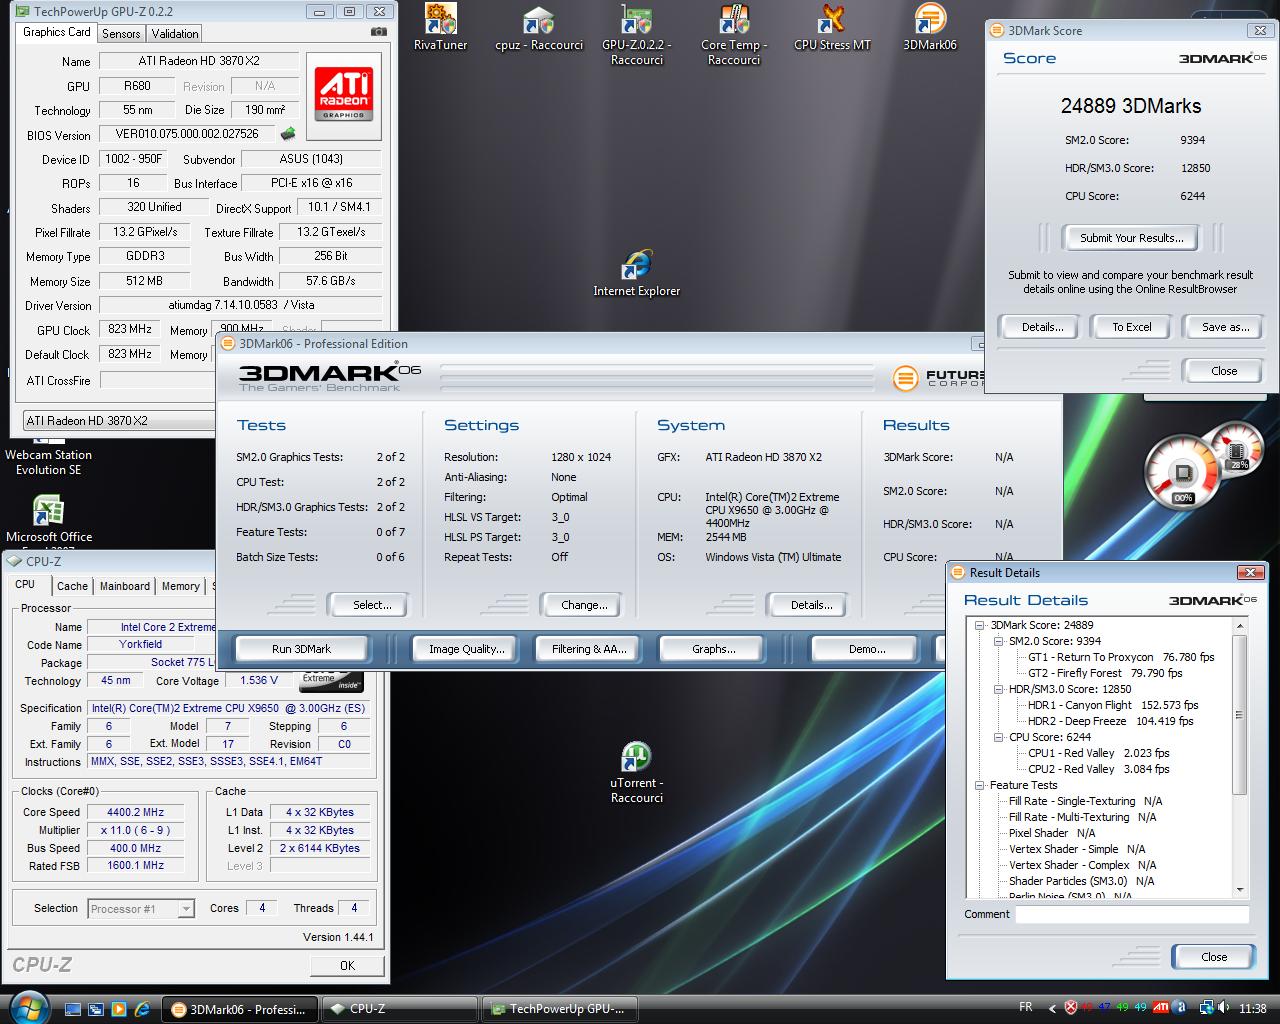The width and height of the screenshot is (1280, 1024).
Task: Collapse the 3DMark Score tree node
Action: (x=982, y=625)
